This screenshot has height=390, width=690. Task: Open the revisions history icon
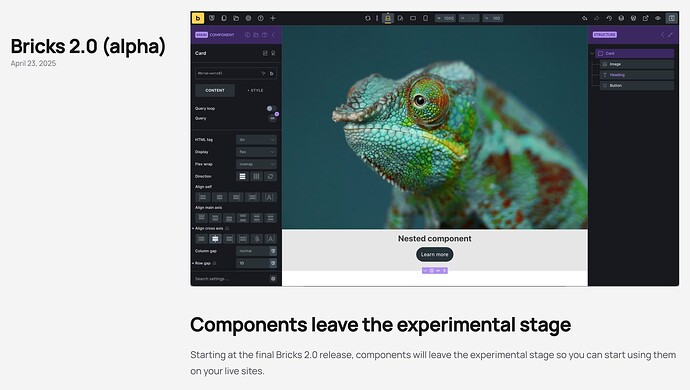pos(609,18)
